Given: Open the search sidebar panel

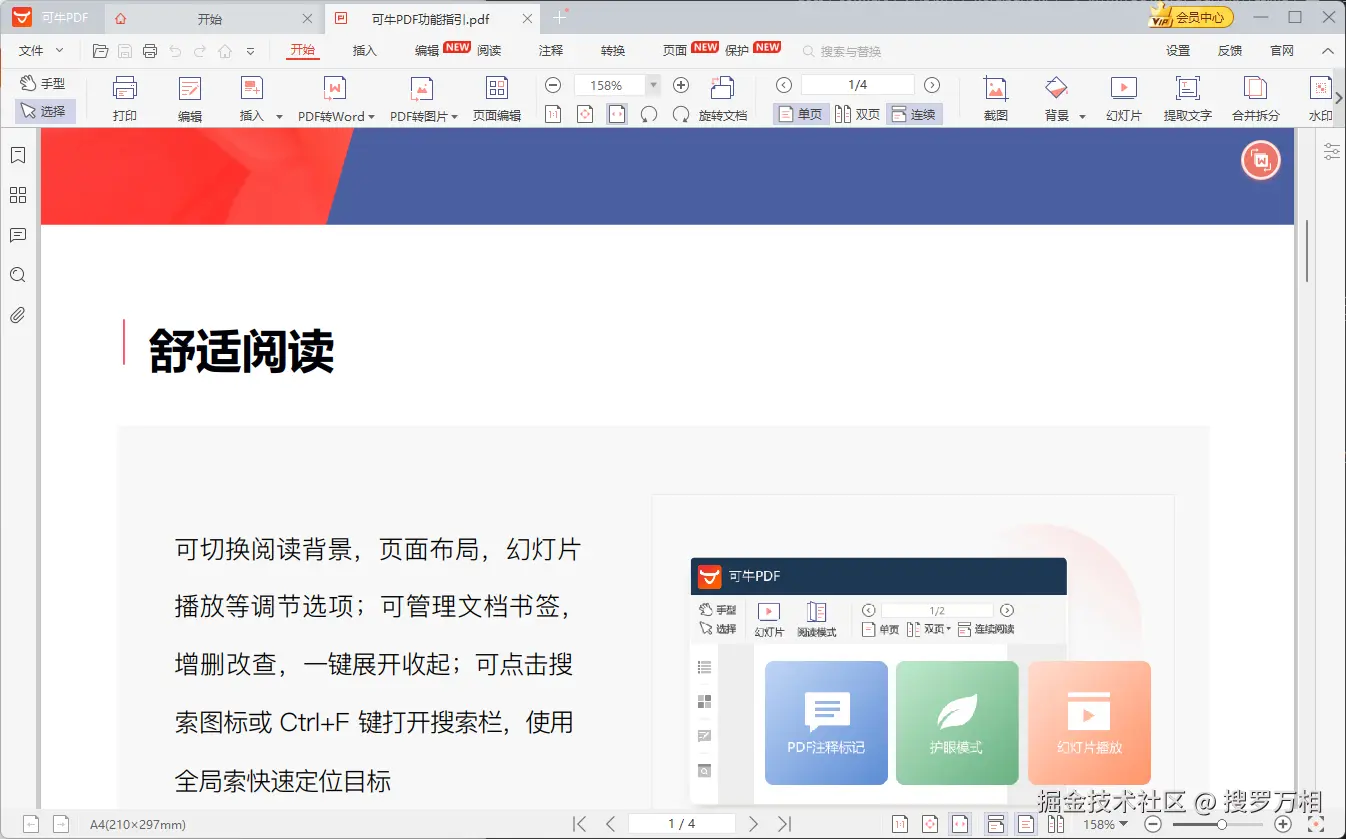Looking at the screenshot, I should coord(17,275).
